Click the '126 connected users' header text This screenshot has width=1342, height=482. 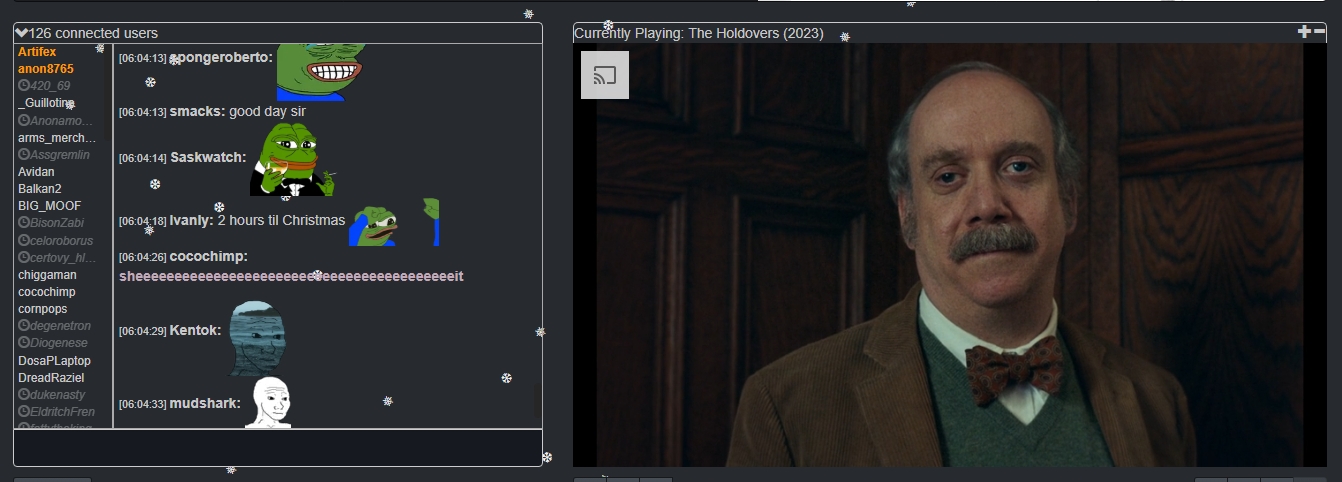click(93, 33)
